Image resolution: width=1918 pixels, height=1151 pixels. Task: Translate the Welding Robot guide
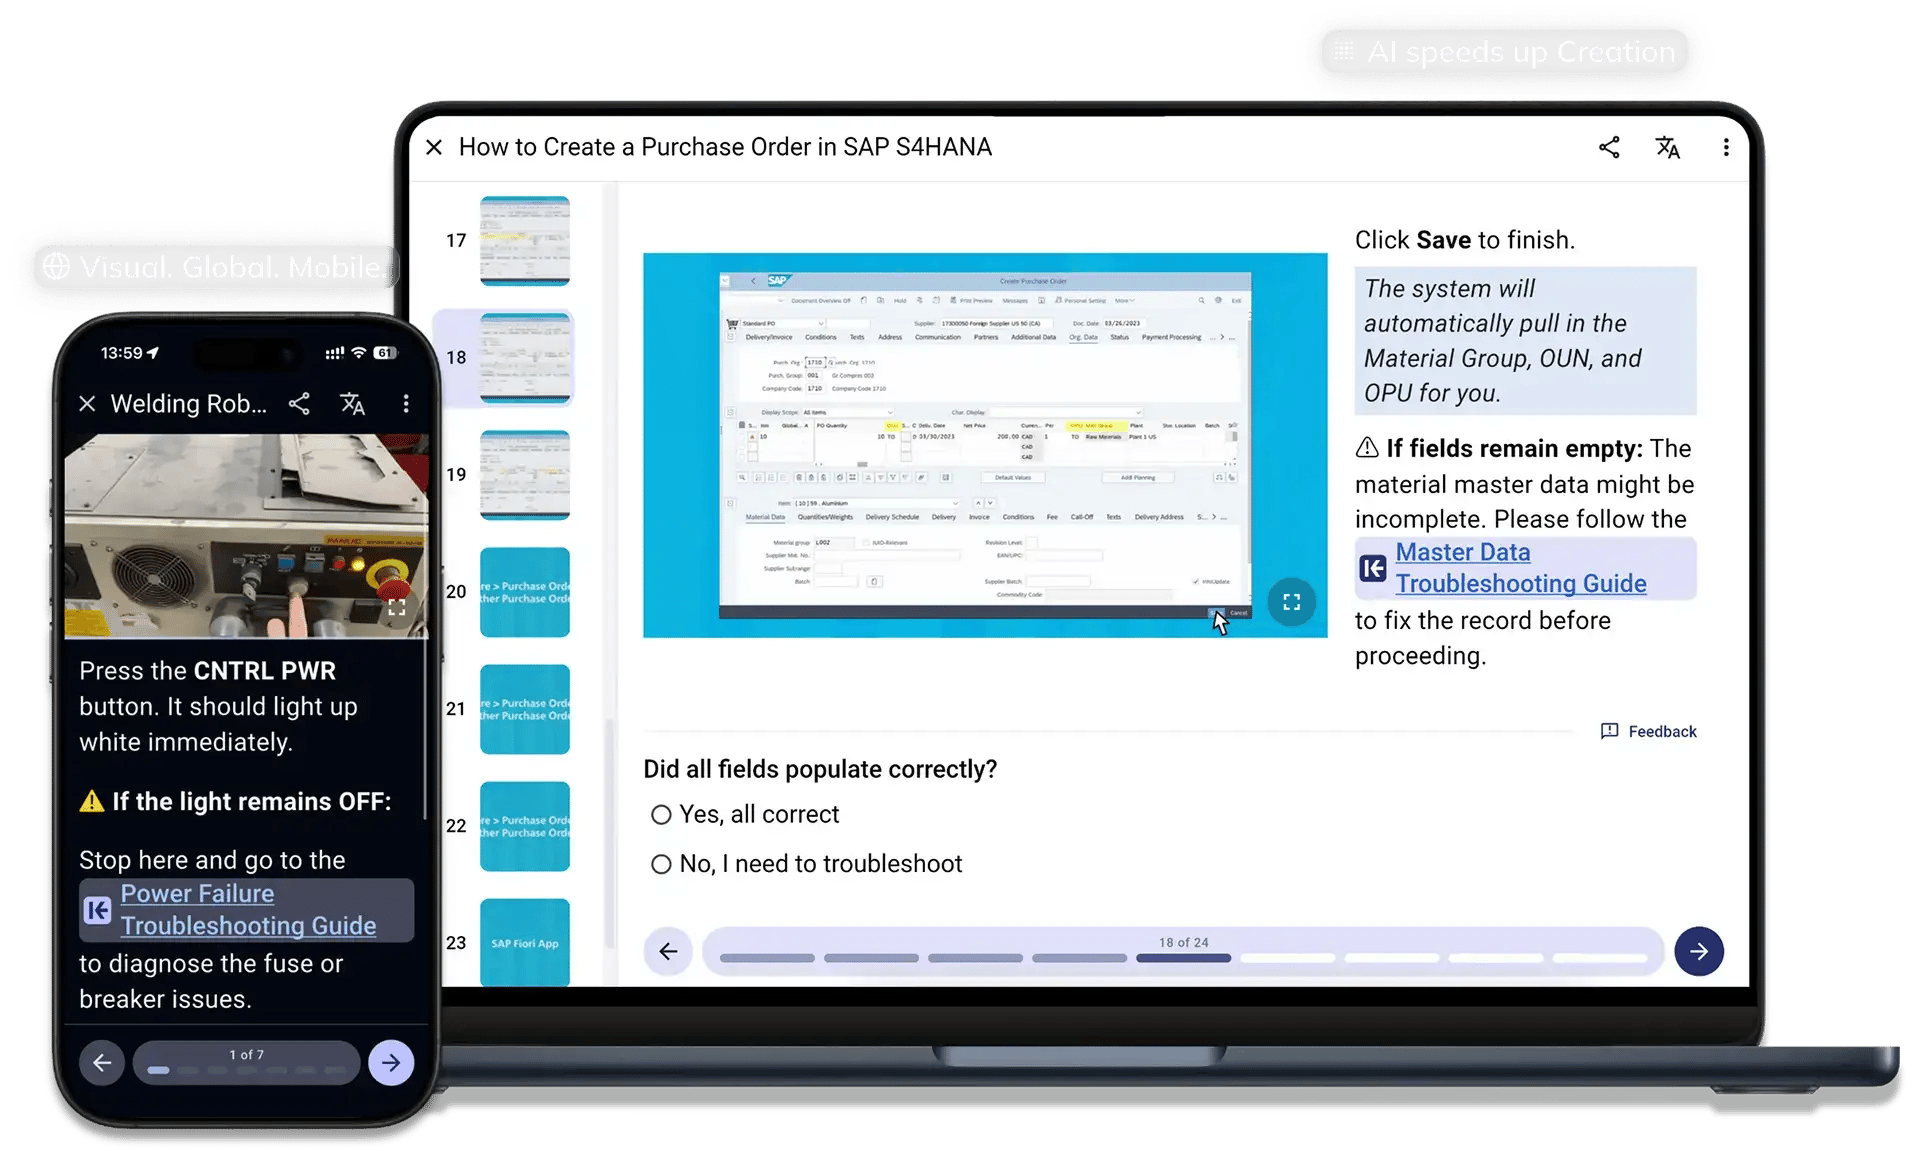(352, 404)
